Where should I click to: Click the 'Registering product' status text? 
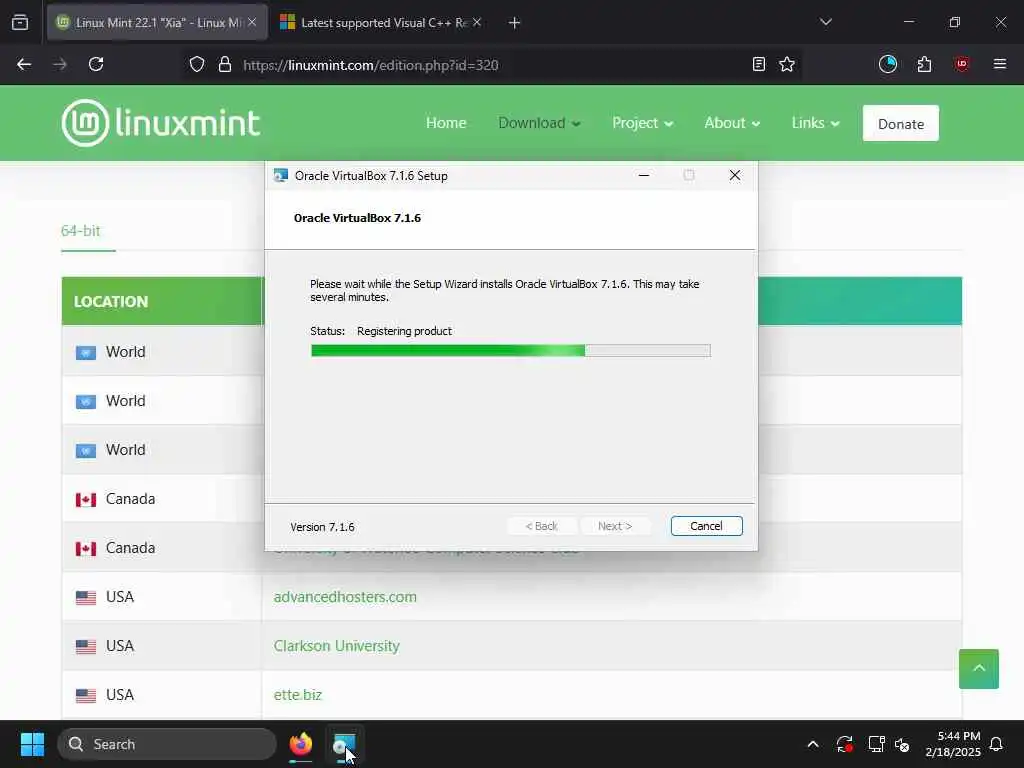coord(404,331)
